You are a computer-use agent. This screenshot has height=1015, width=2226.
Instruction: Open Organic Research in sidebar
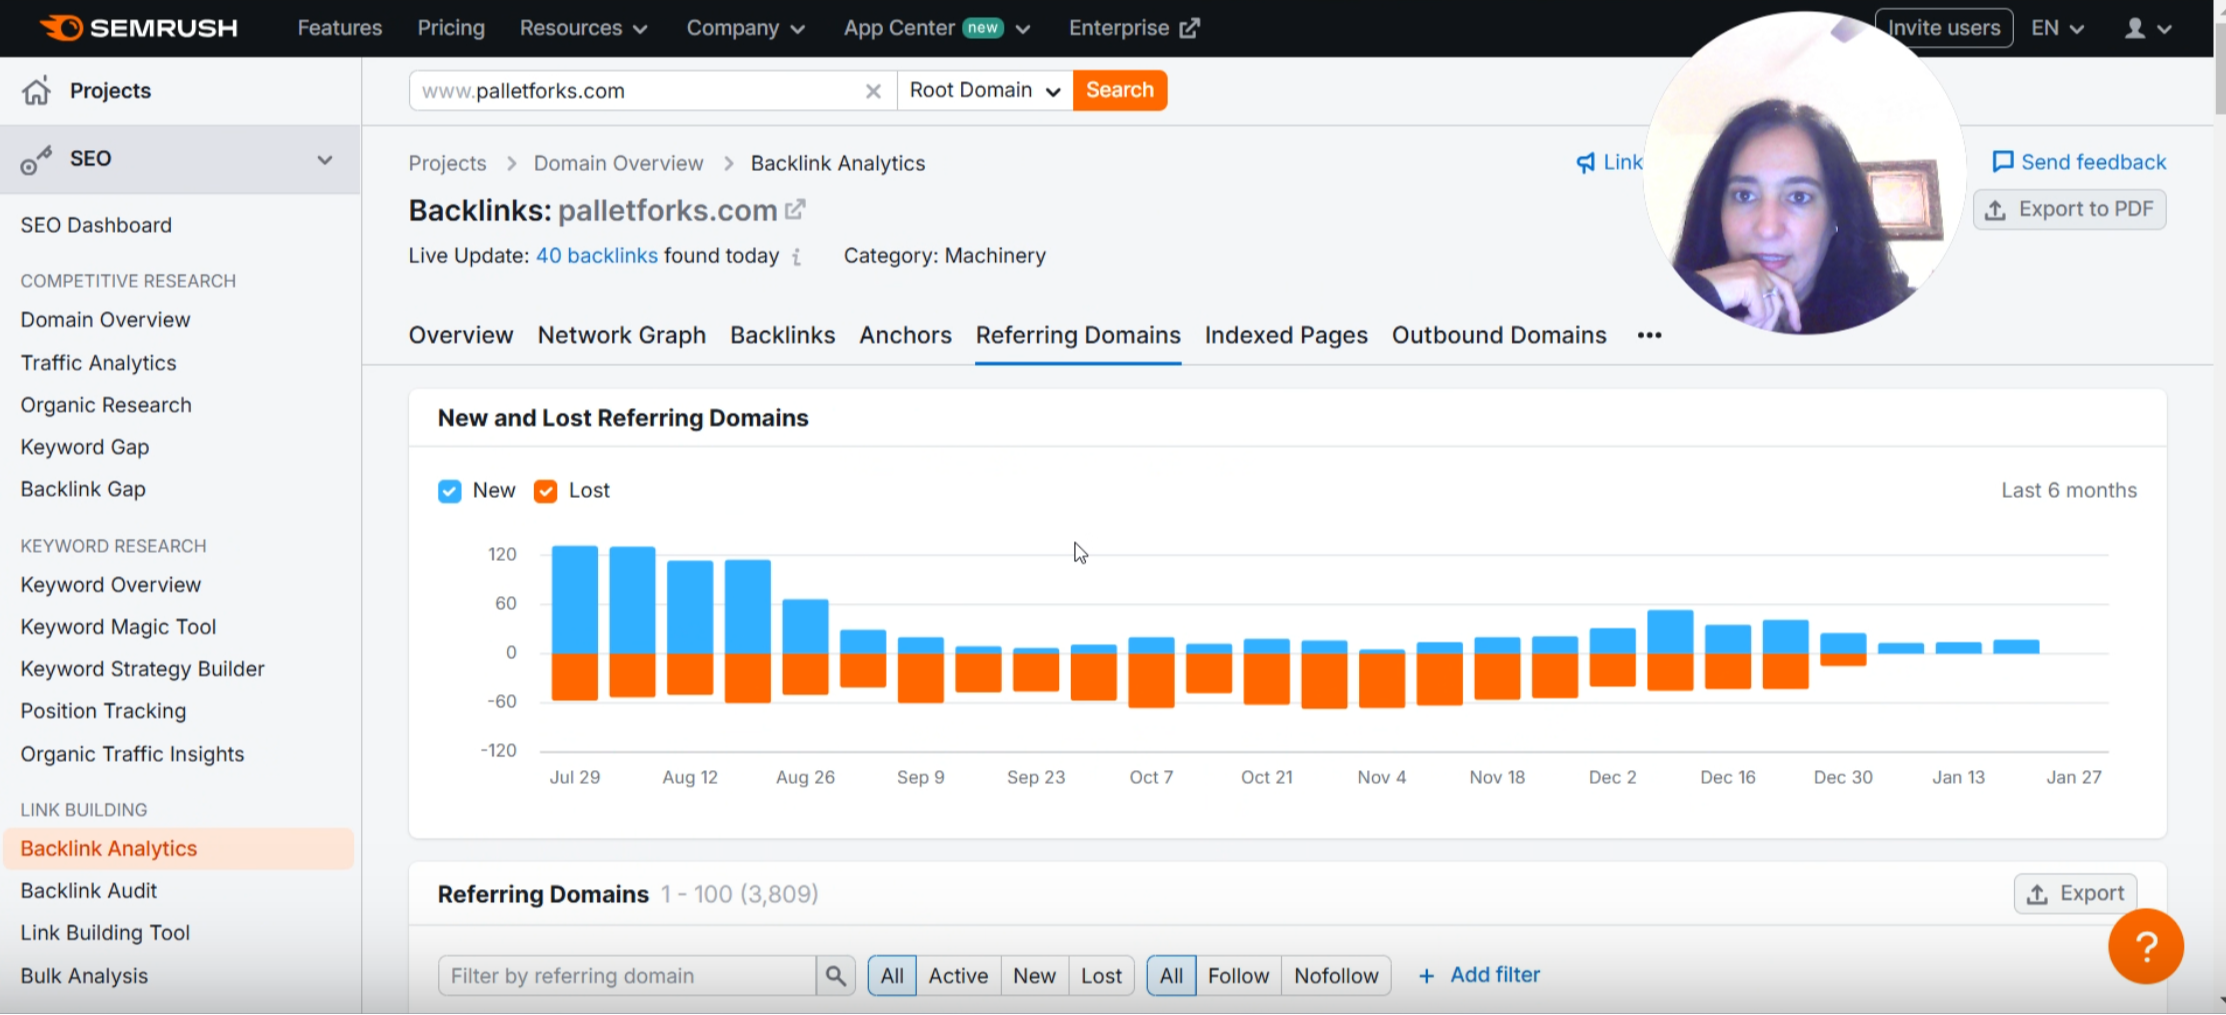[x=106, y=406]
